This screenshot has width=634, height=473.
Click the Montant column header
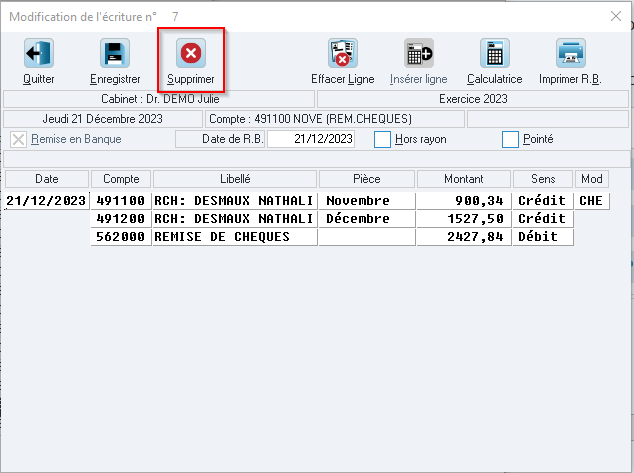click(x=464, y=179)
